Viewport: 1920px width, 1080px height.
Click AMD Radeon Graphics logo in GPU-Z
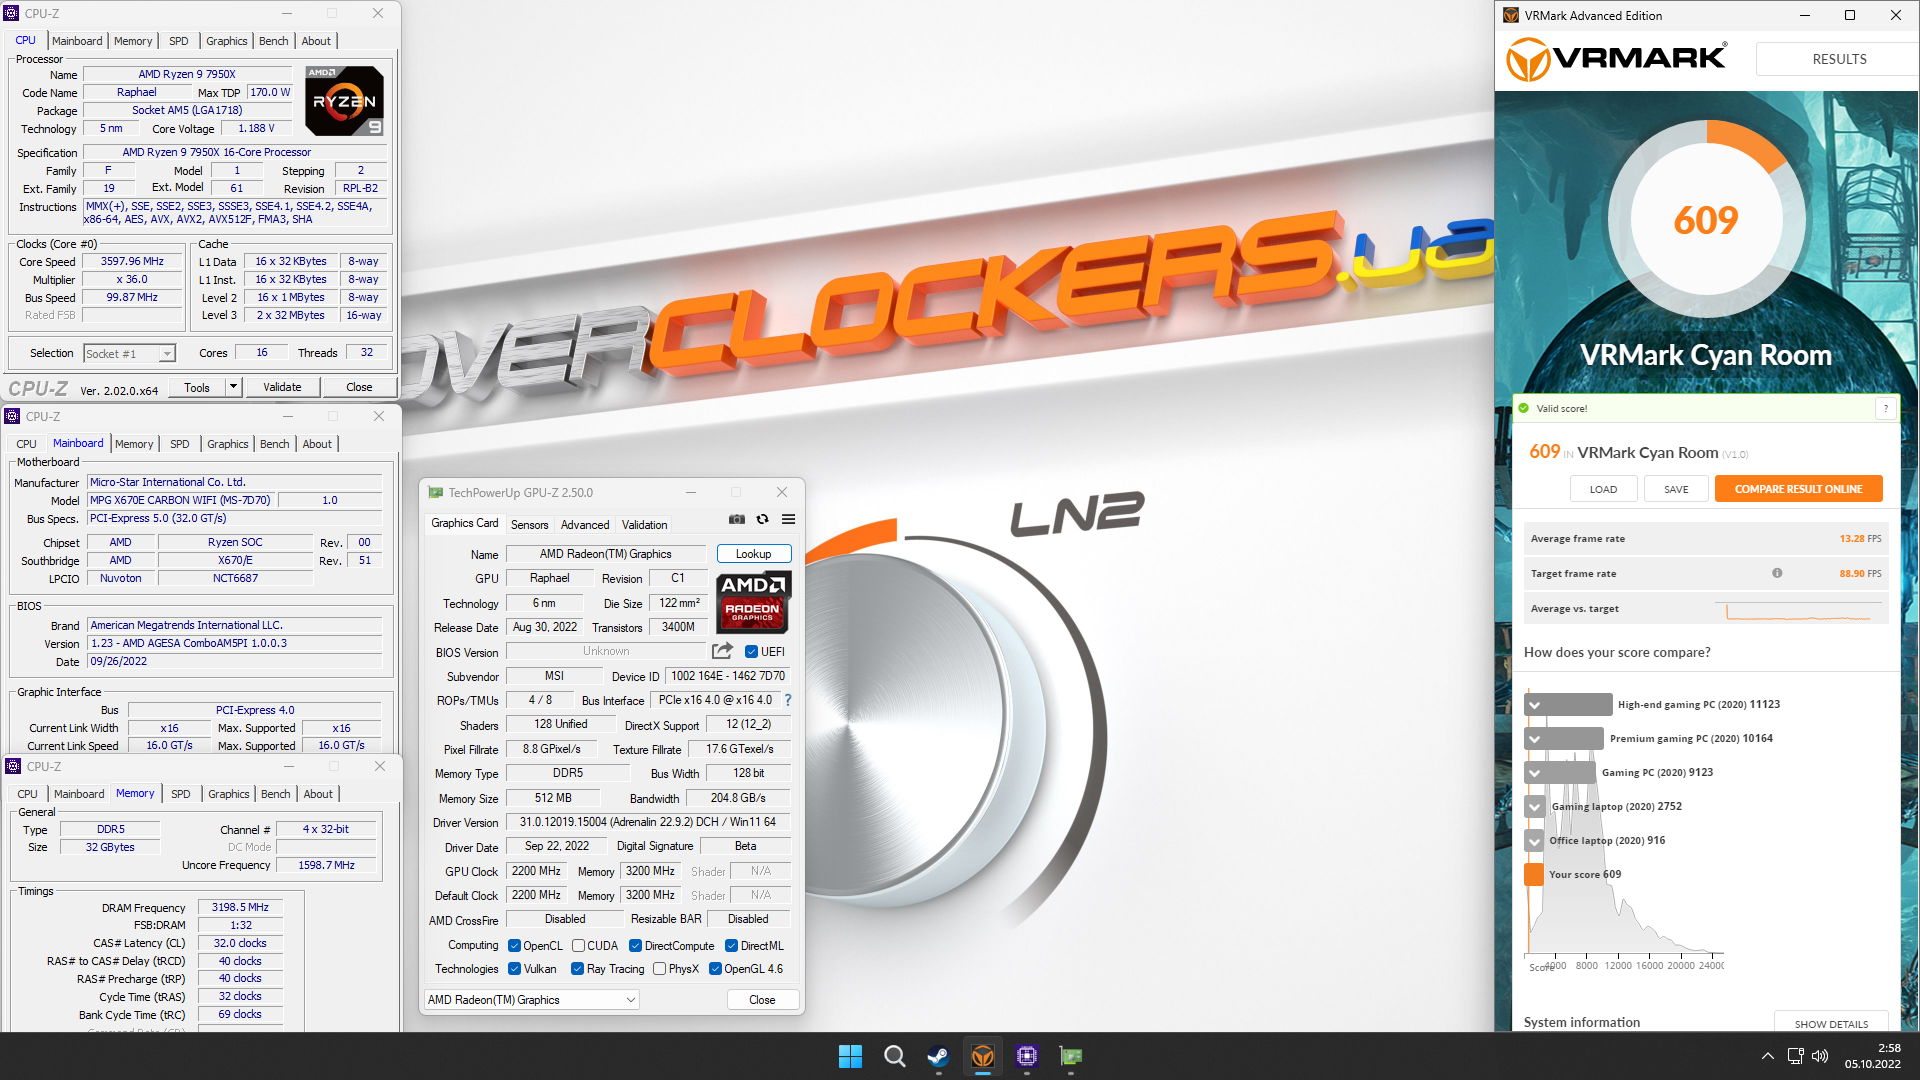pyautogui.click(x=754, y=602)
